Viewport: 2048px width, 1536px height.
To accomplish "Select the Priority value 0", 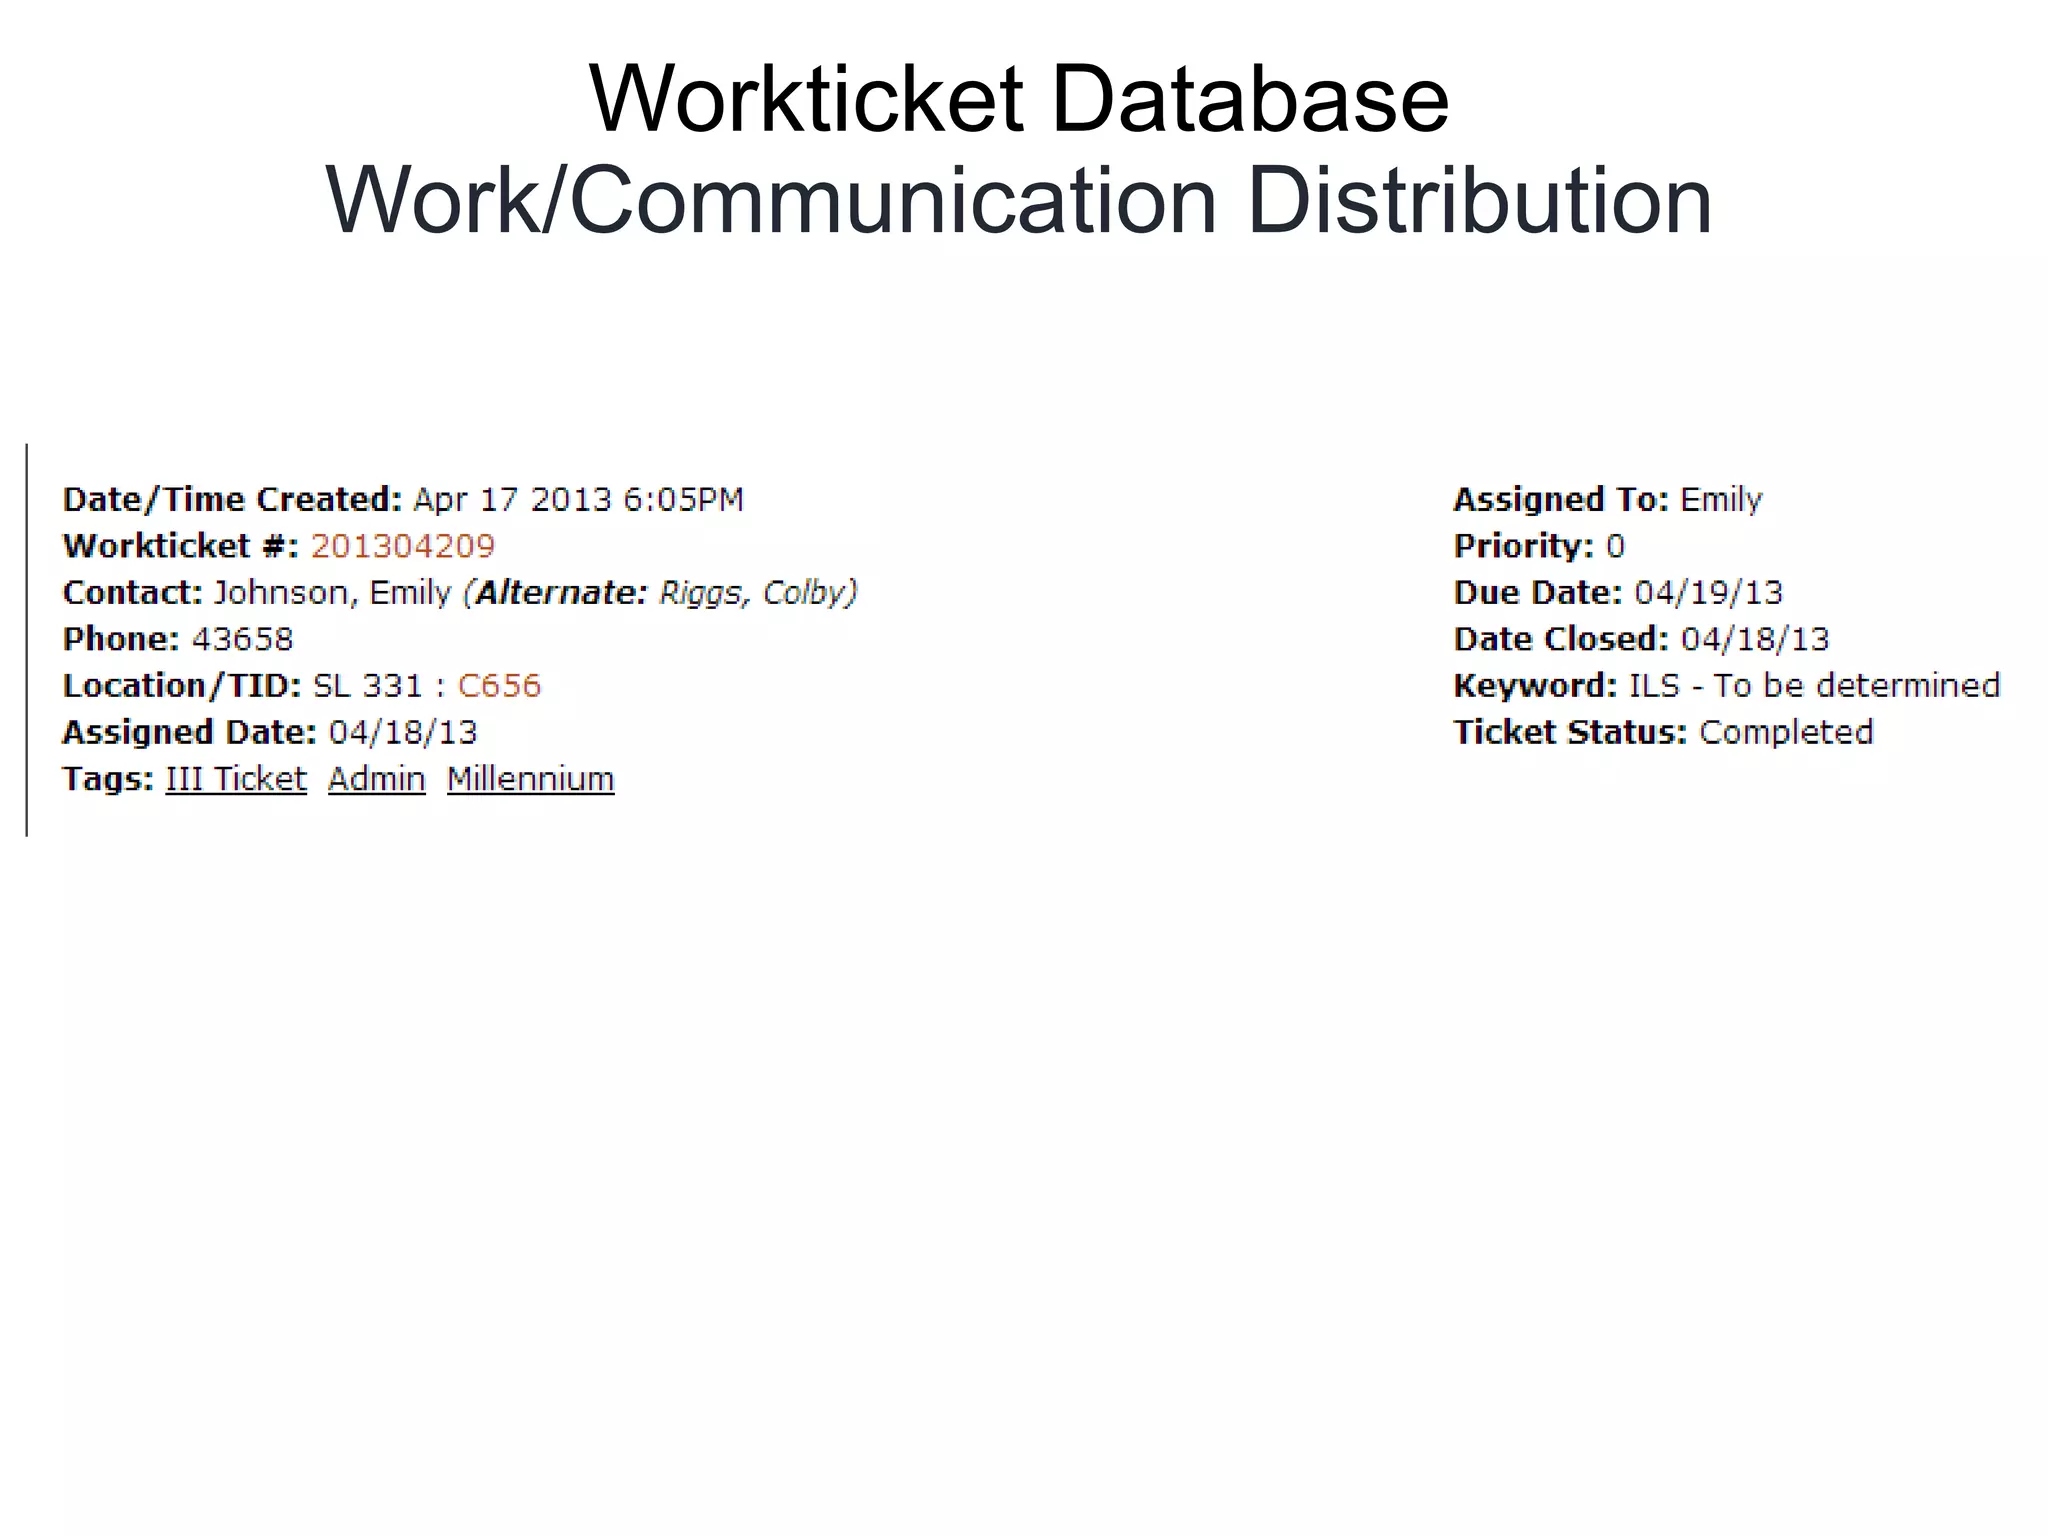I will point(1615,546).
